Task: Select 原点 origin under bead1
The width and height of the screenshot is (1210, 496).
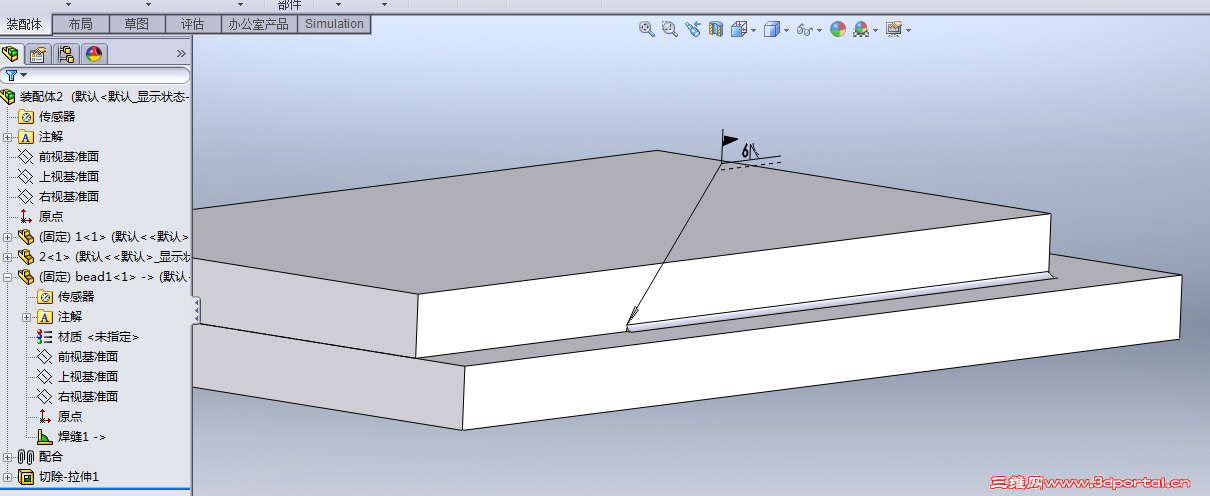Action: [x=60, y=417]
